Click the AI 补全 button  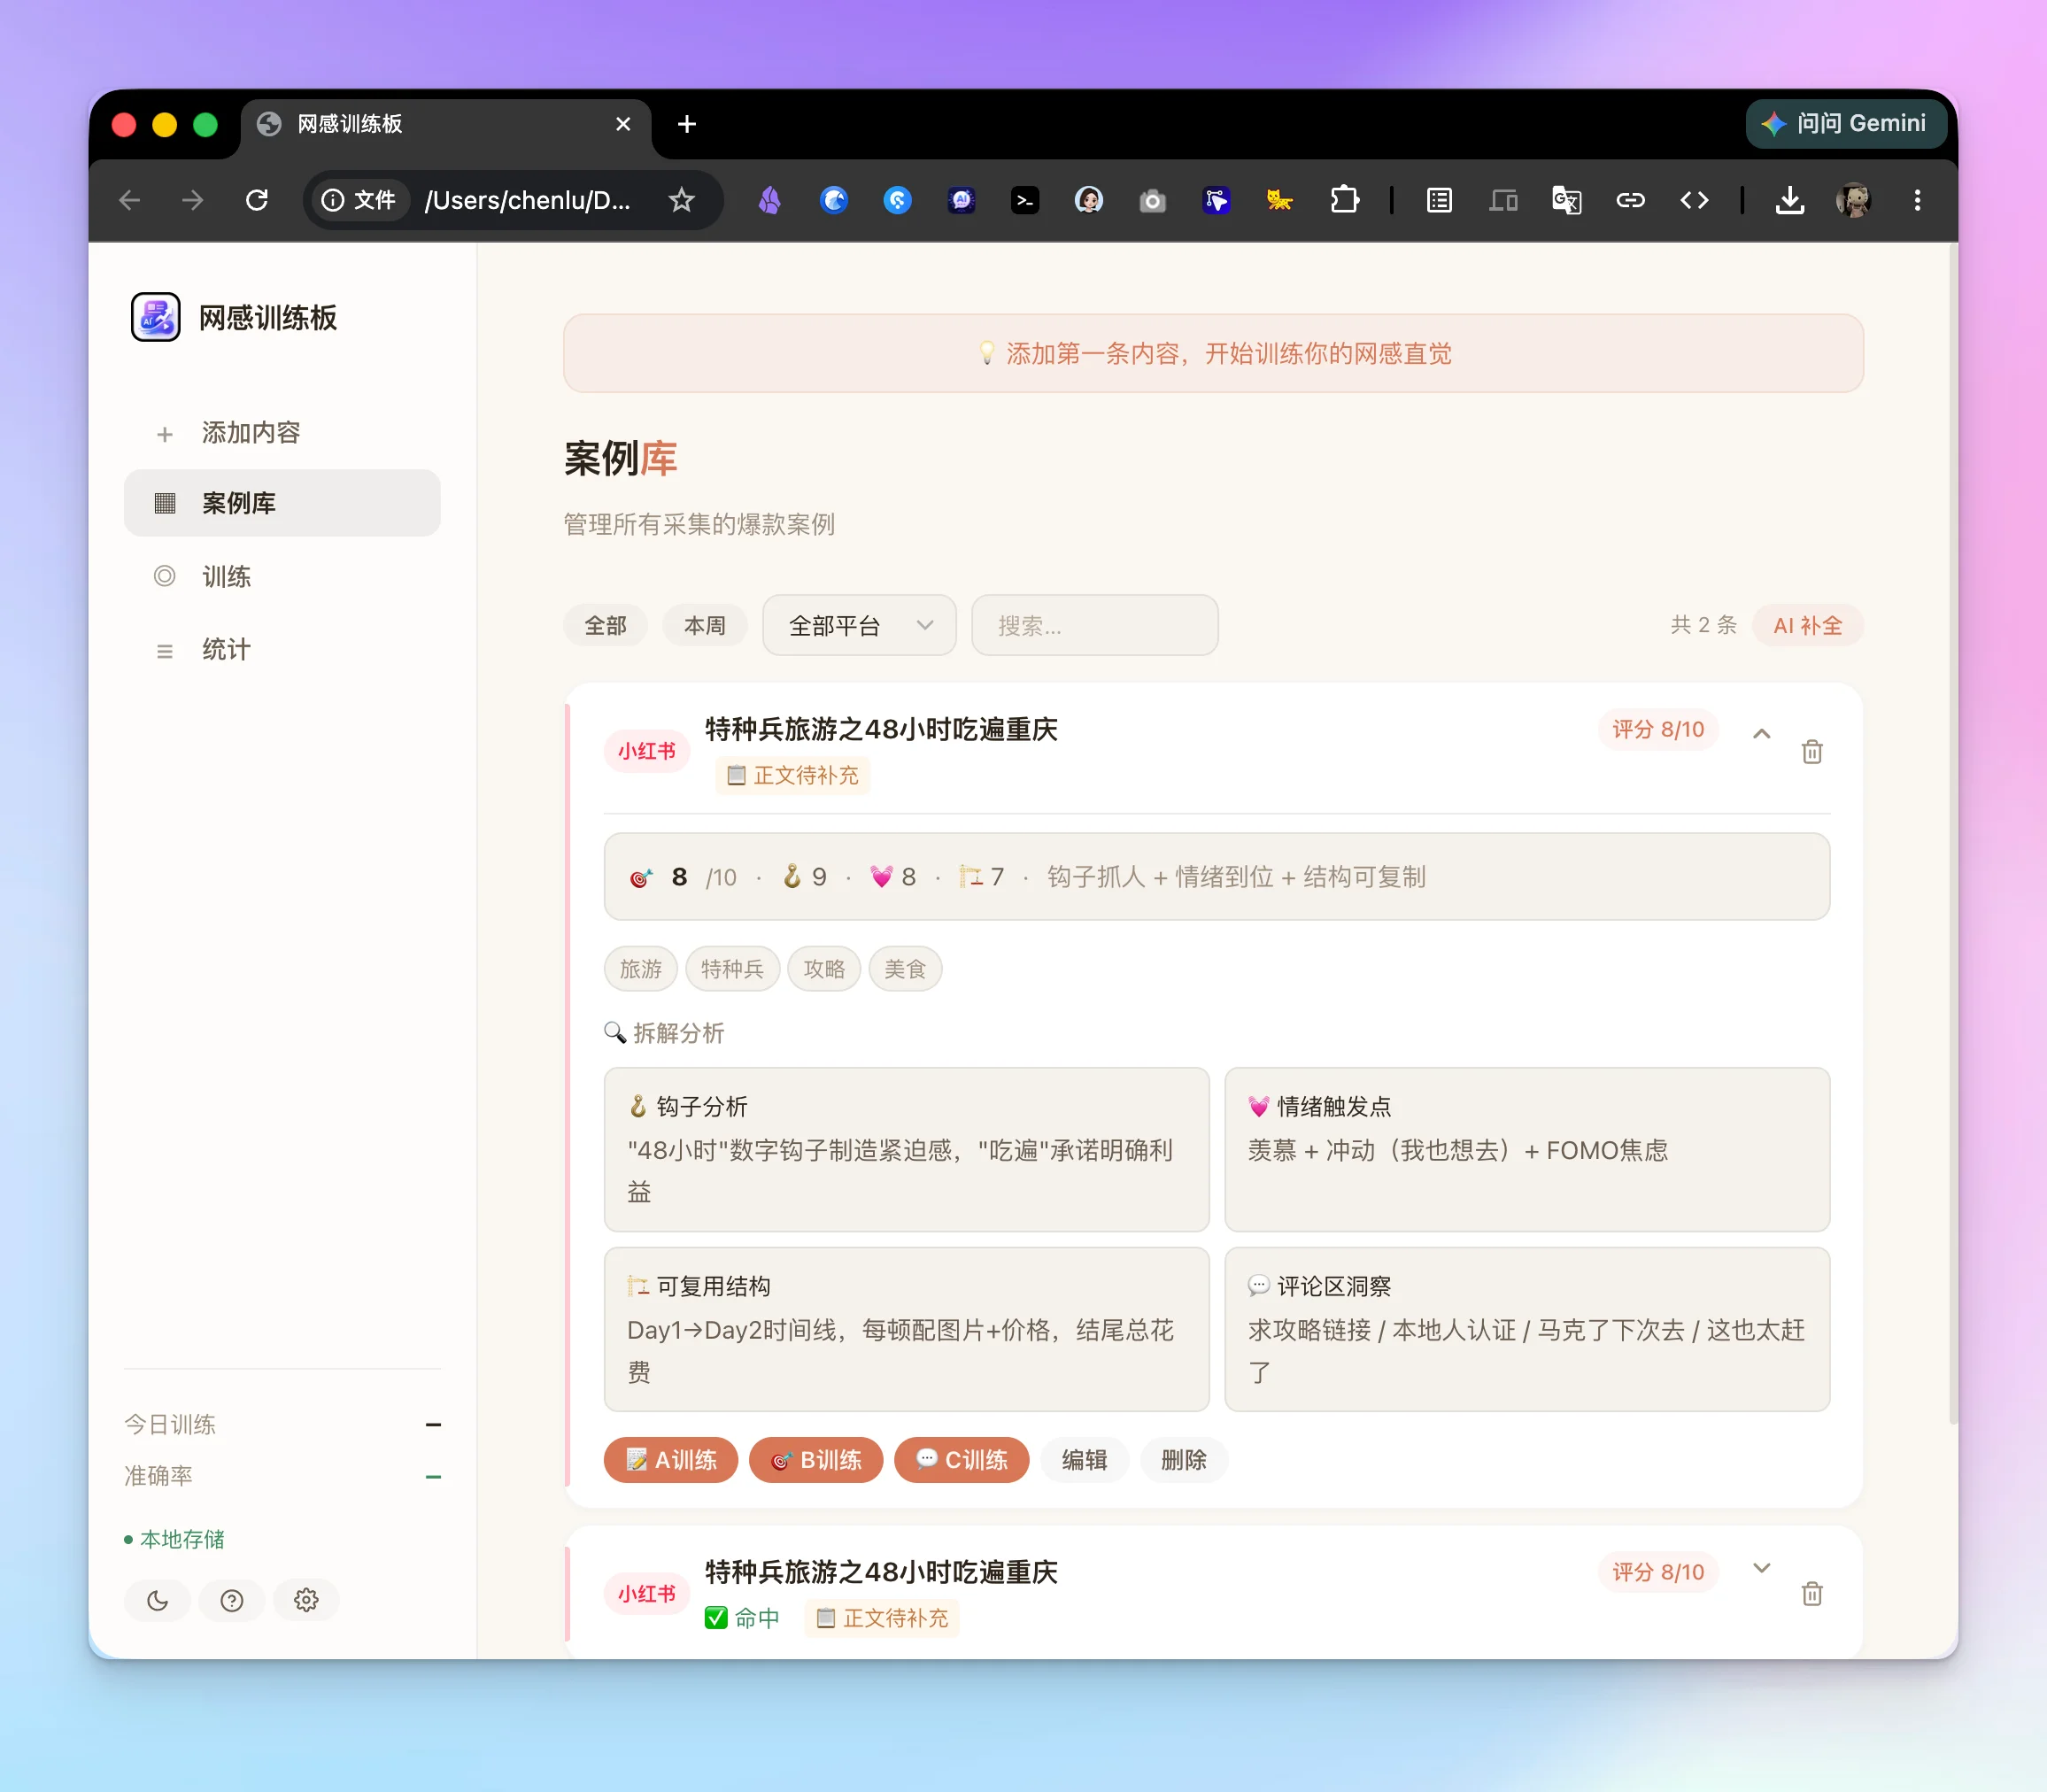coord(1808,626)
